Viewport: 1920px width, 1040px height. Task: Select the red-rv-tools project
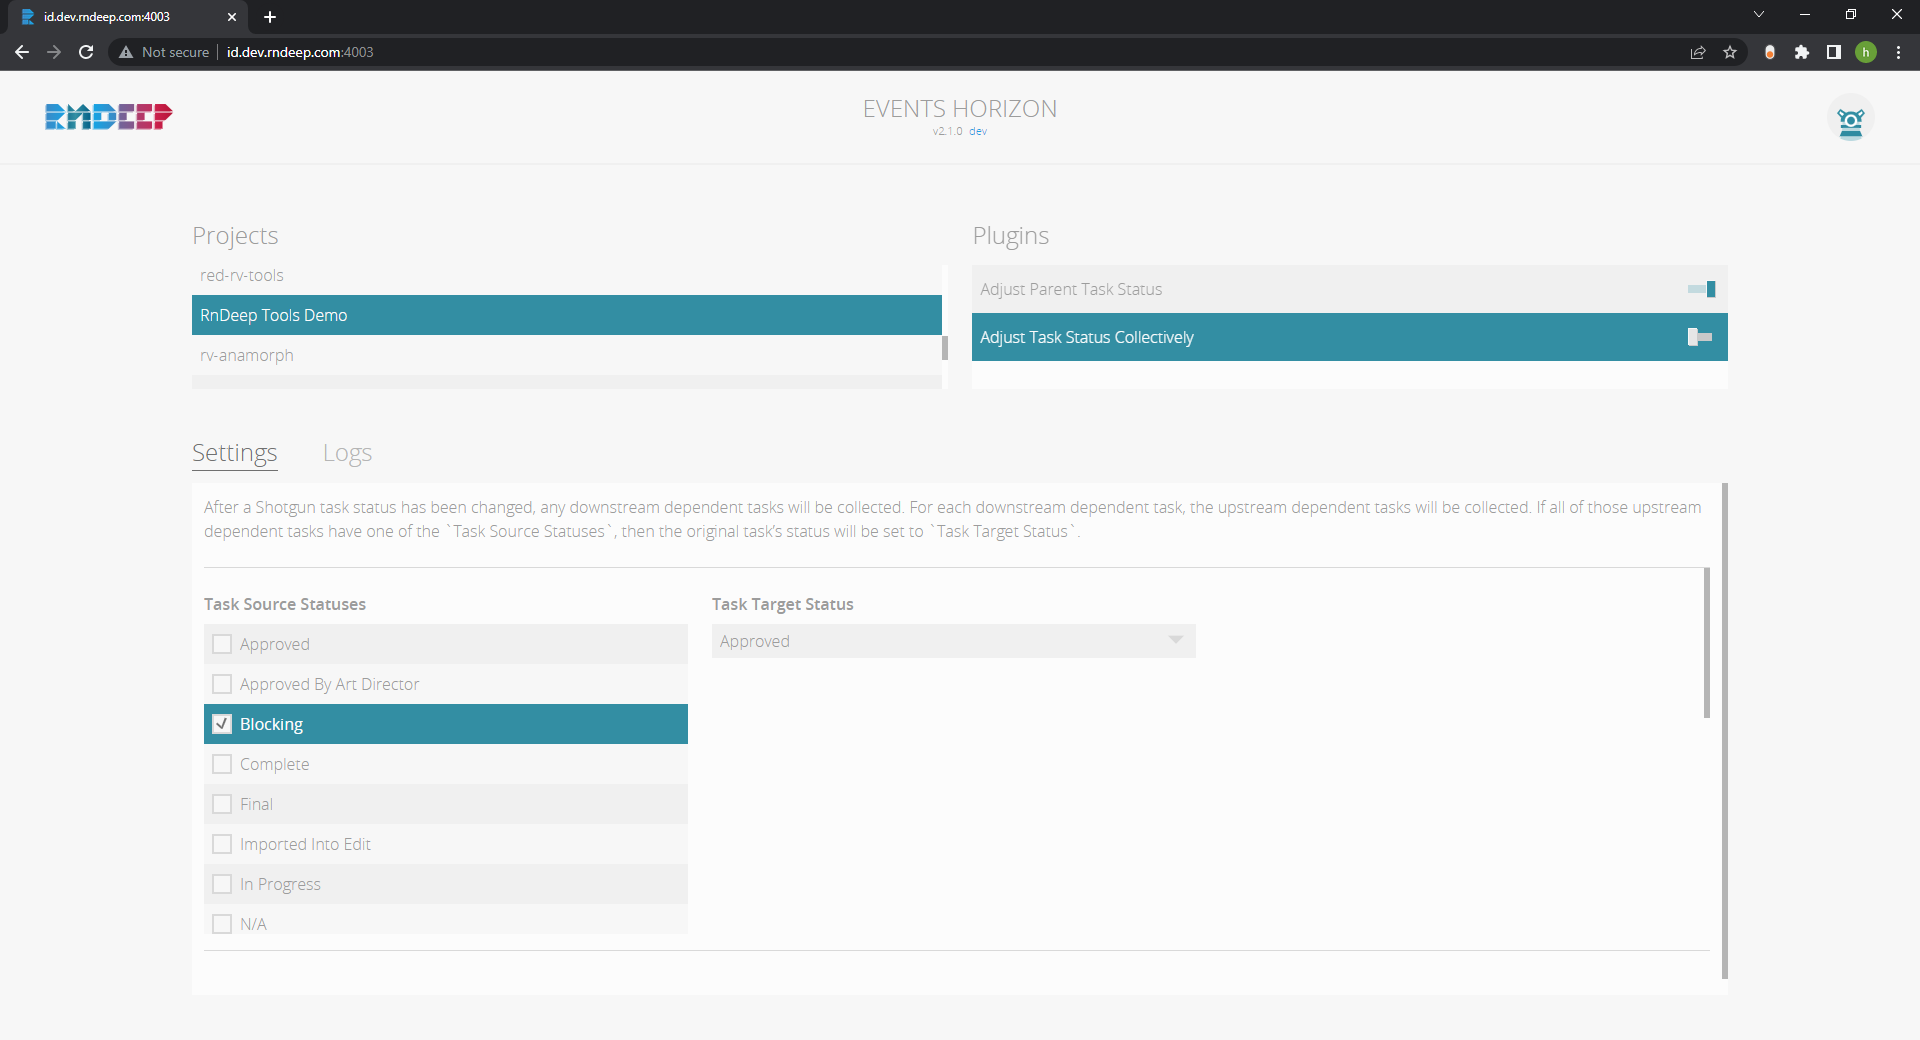pos(242,275)
